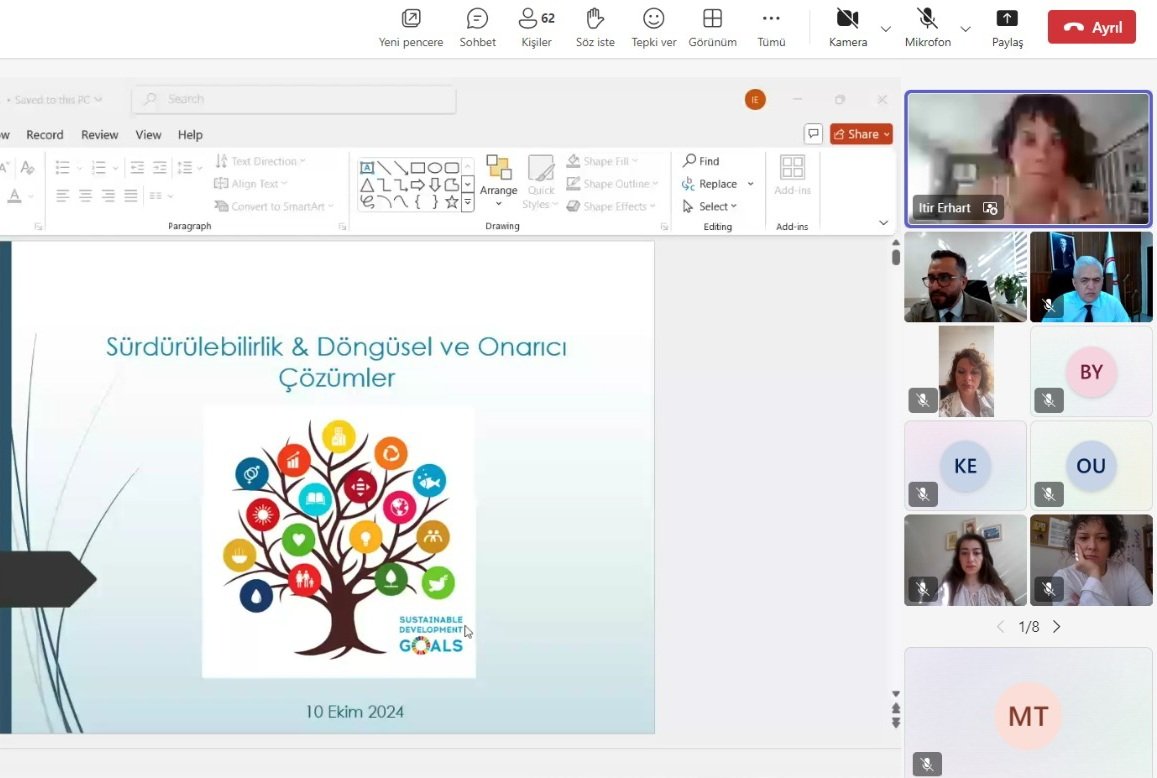
Task: Click the slide title text
Action: click(x=336, y=362)
